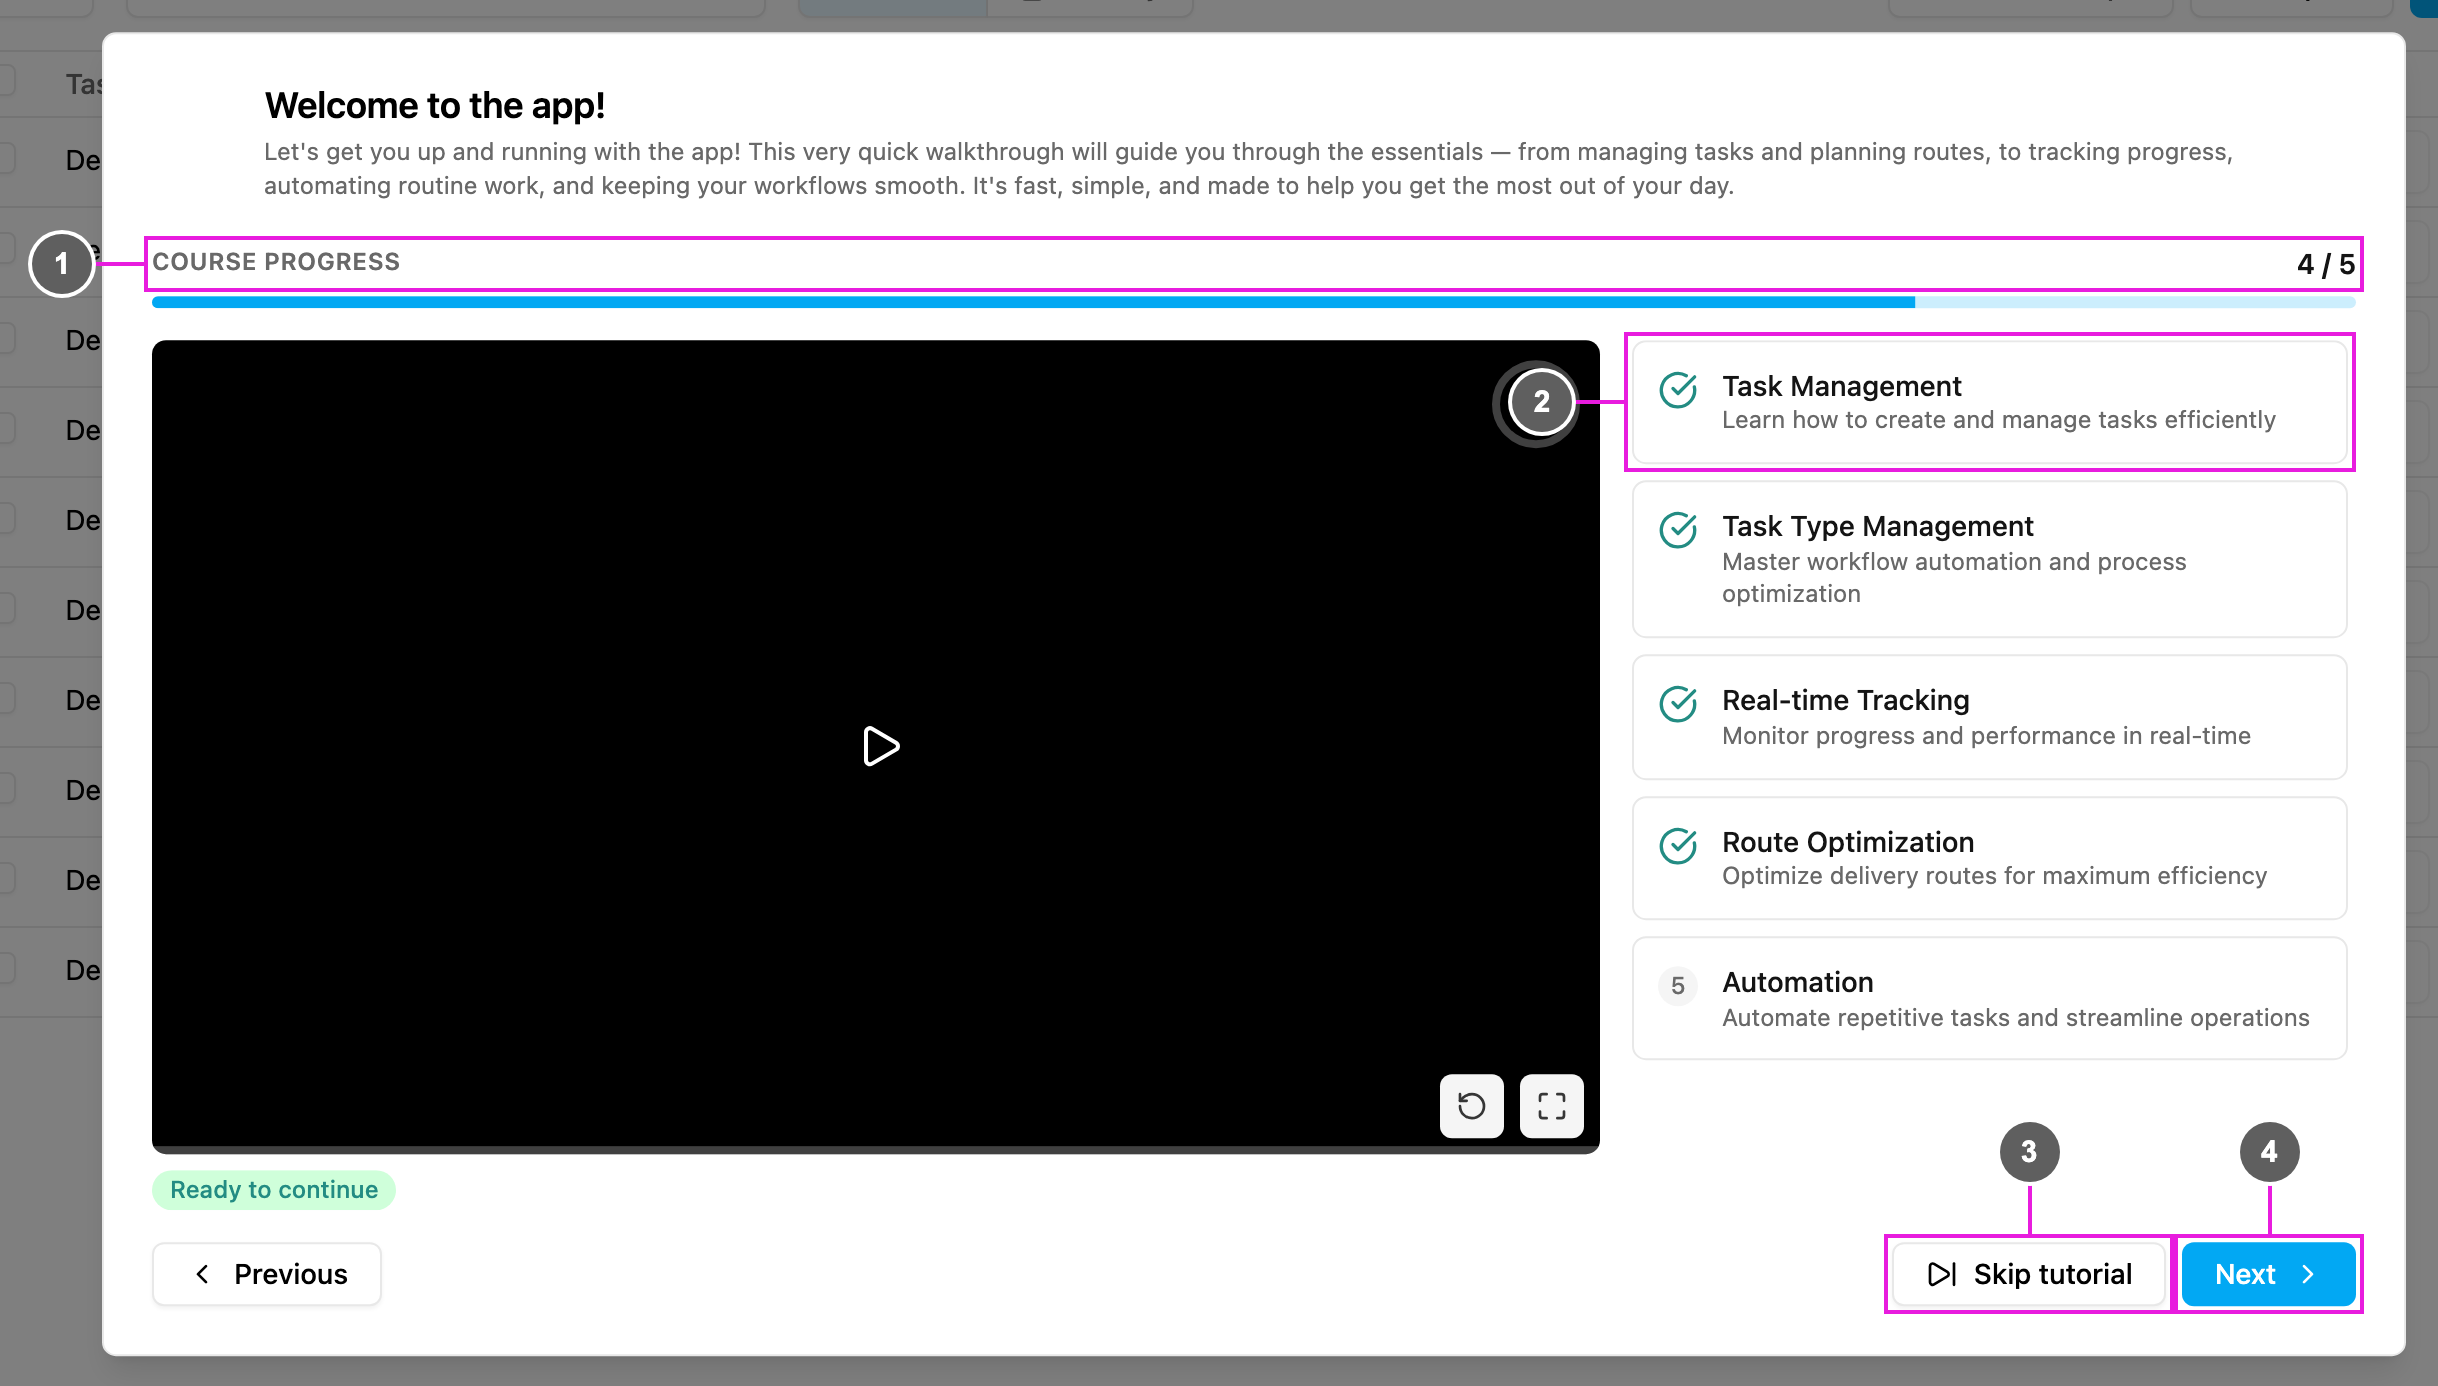Open the Task Type Management lesson
Image resolution: width=2438 pixels, height=1386 pixels.
1989,559
